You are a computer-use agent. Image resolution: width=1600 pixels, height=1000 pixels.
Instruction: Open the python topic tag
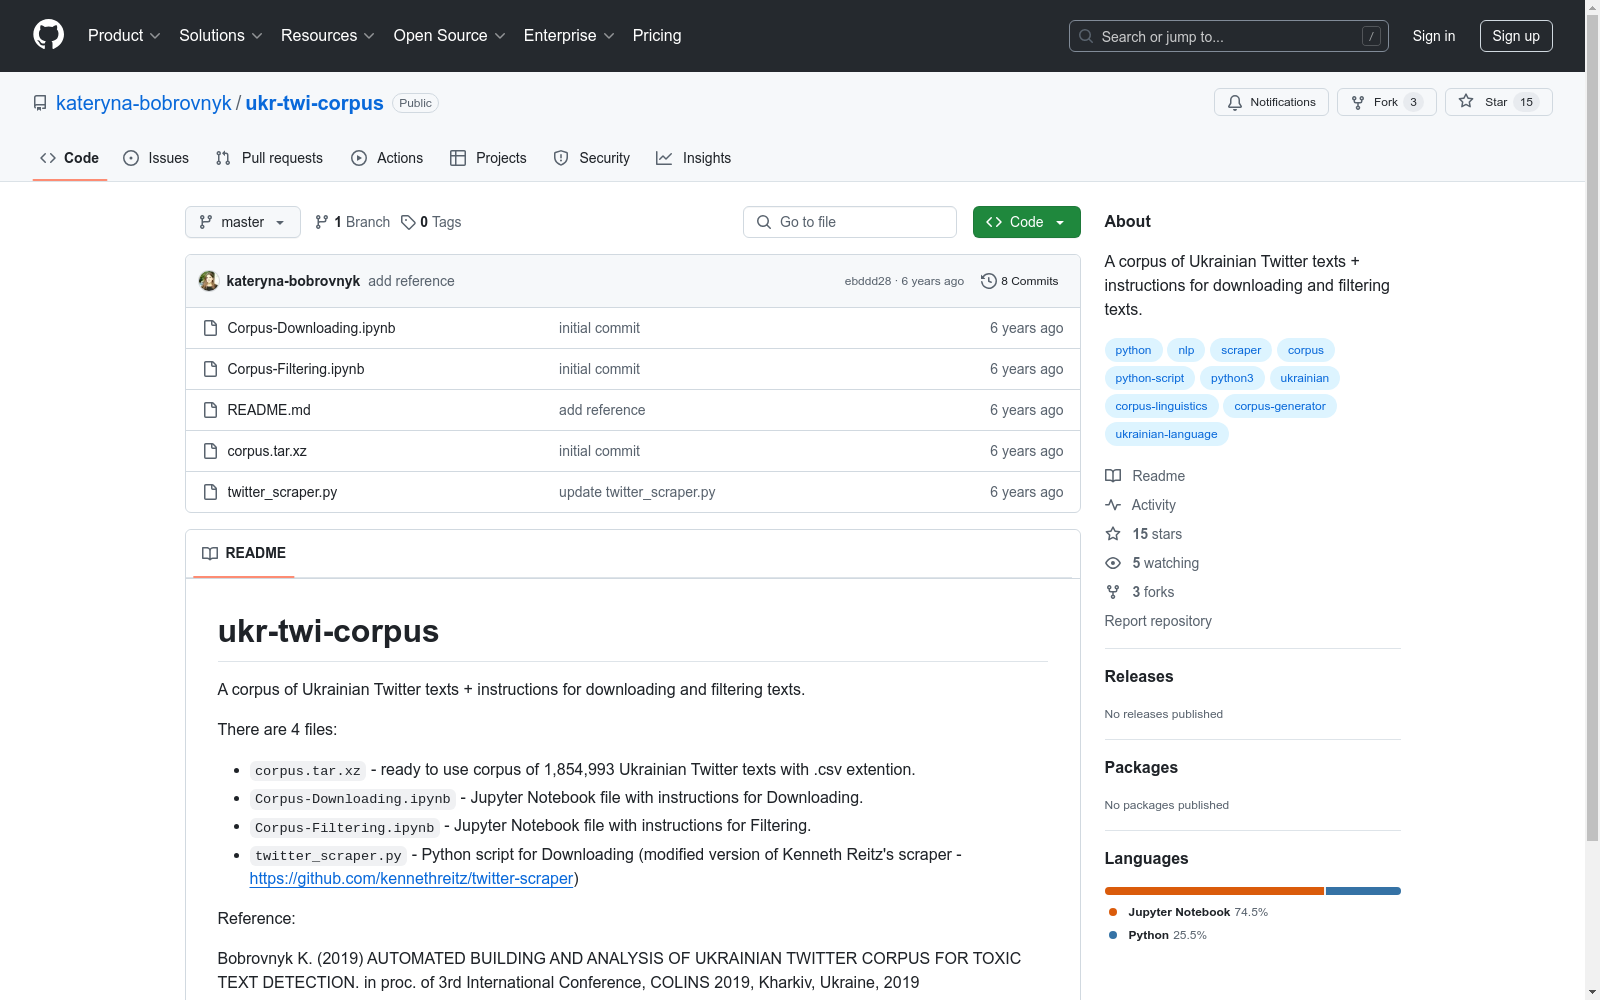tap(1133, 350)
